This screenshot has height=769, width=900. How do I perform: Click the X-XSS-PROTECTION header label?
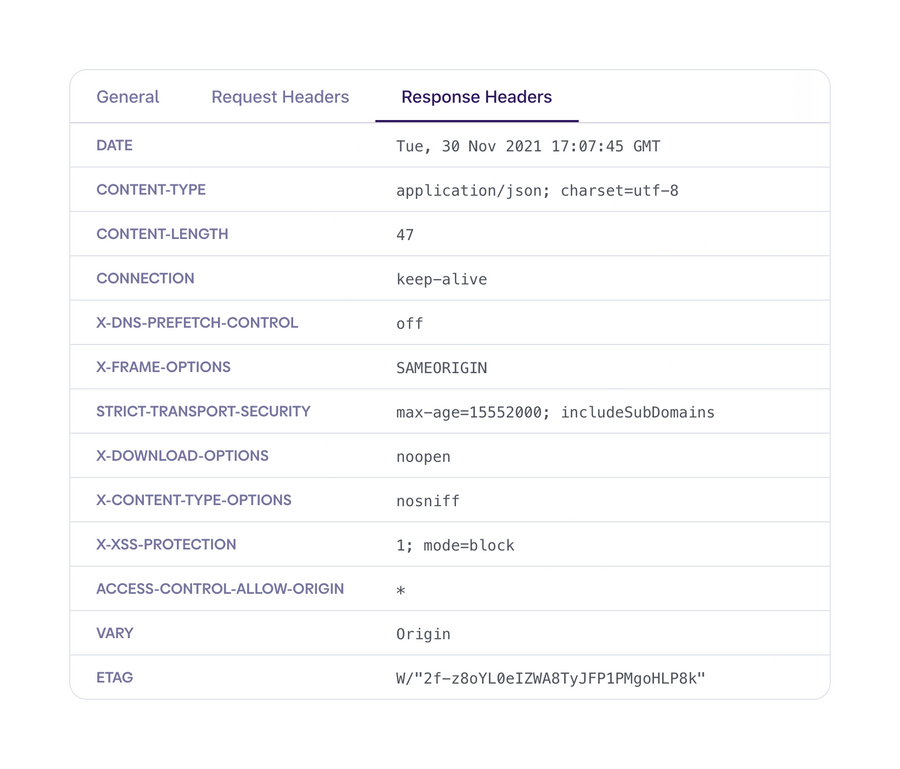[x=166, y=545]
